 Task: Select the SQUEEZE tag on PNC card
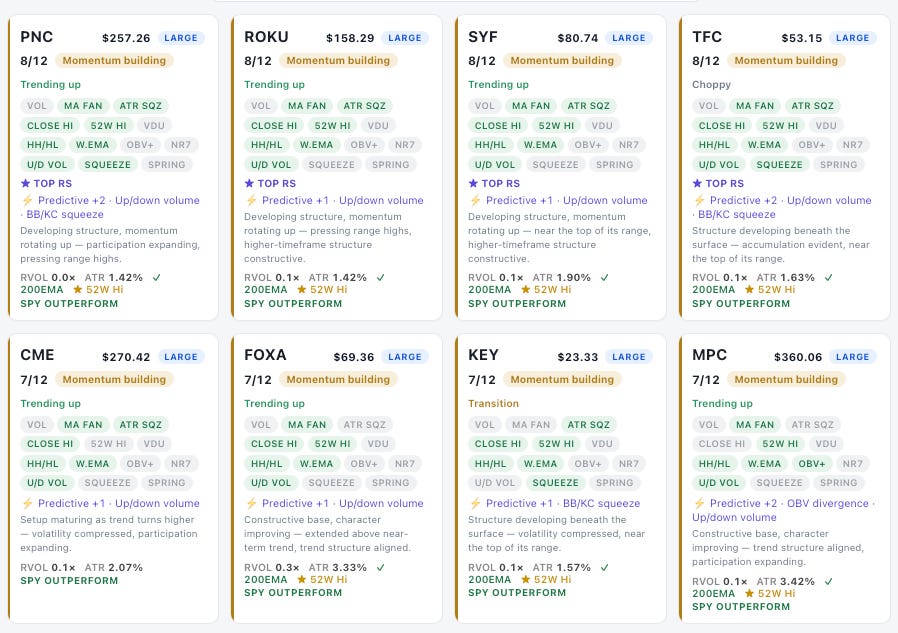[x=108, y=165]
